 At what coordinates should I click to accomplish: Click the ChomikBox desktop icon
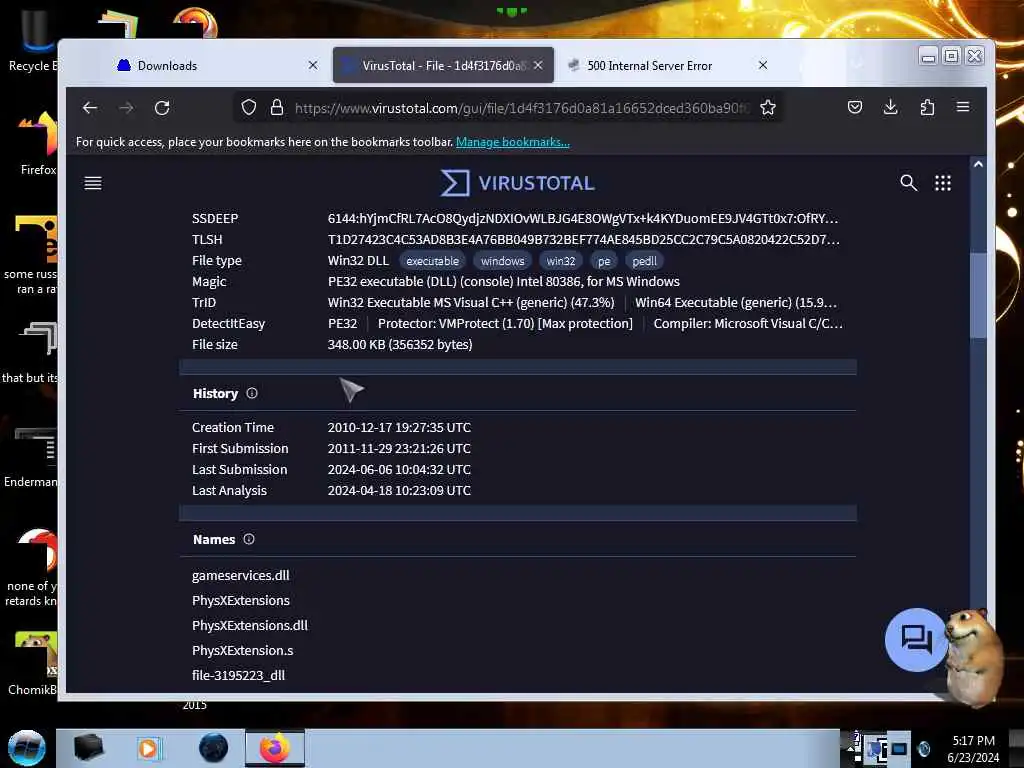(x=33, y=663)
